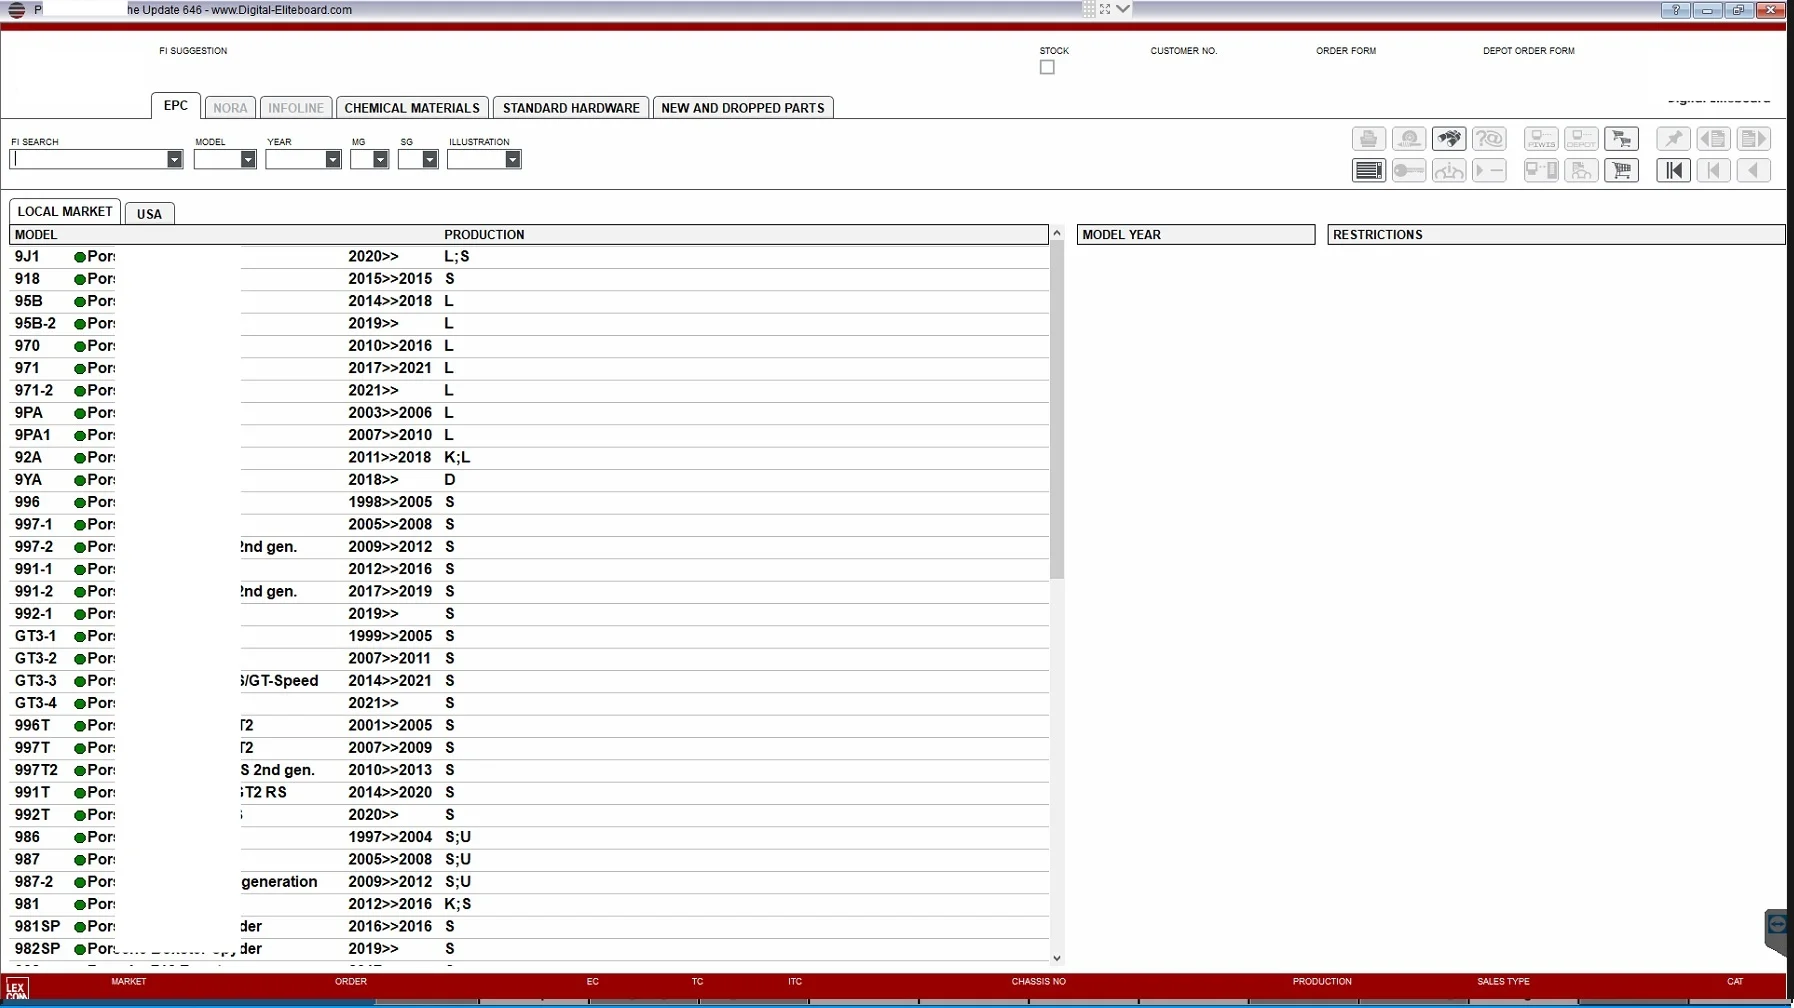
Task: Switch to the NORA tab
Action: pyautogui.click(x=230, y=108)
